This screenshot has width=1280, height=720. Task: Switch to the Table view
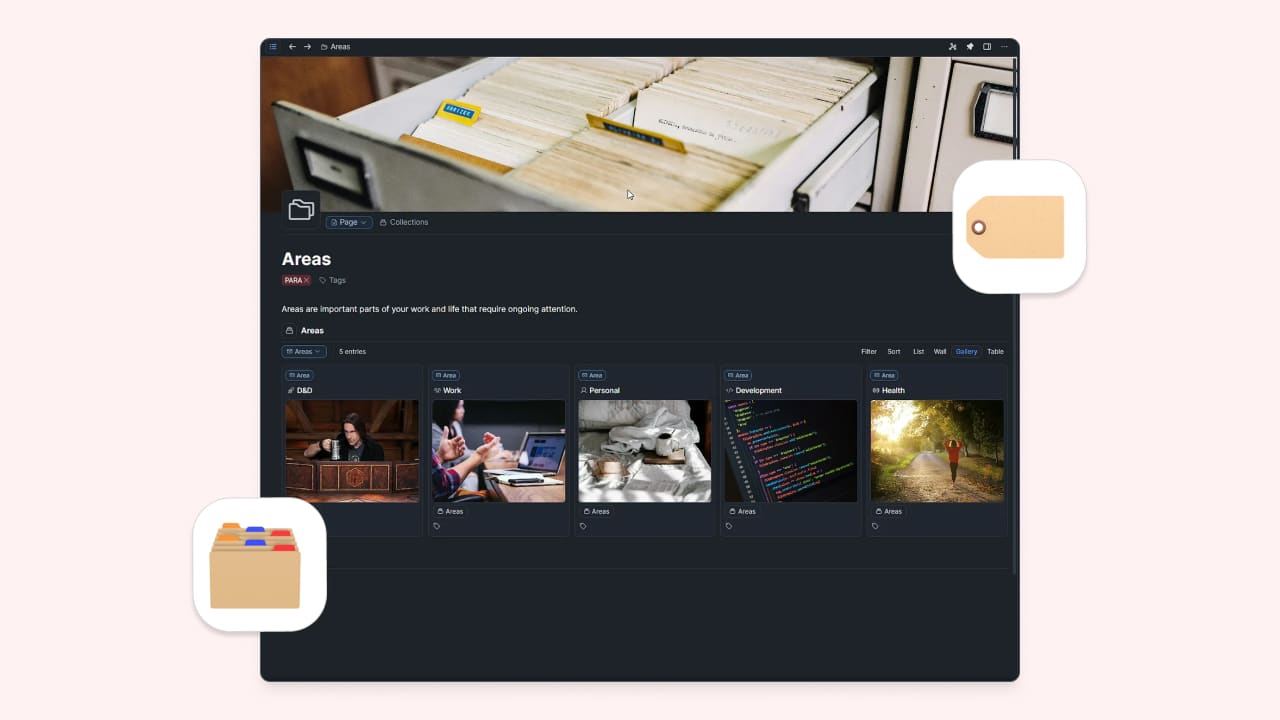point(995,352)
